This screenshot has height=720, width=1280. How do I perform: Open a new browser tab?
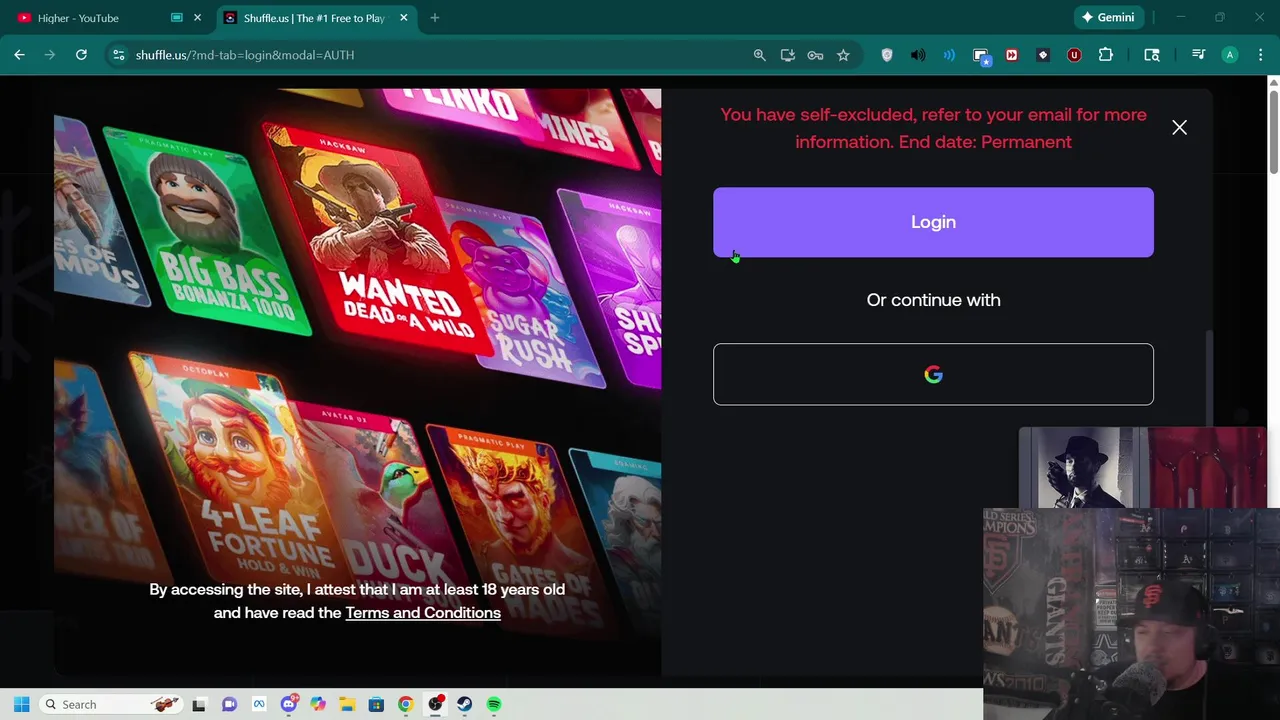coord(435,18)
